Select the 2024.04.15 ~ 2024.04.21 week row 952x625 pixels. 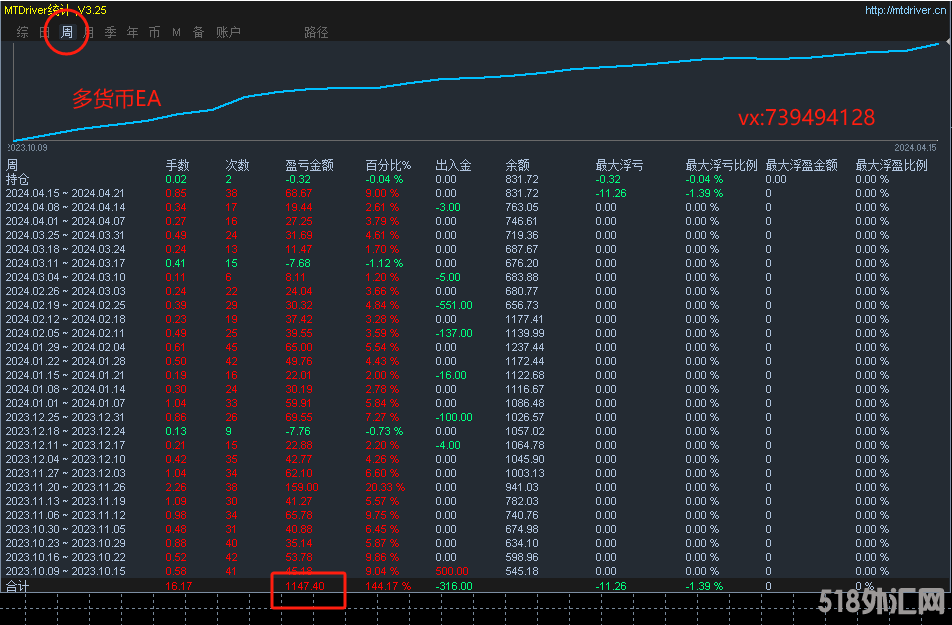[x=65, y=193]
